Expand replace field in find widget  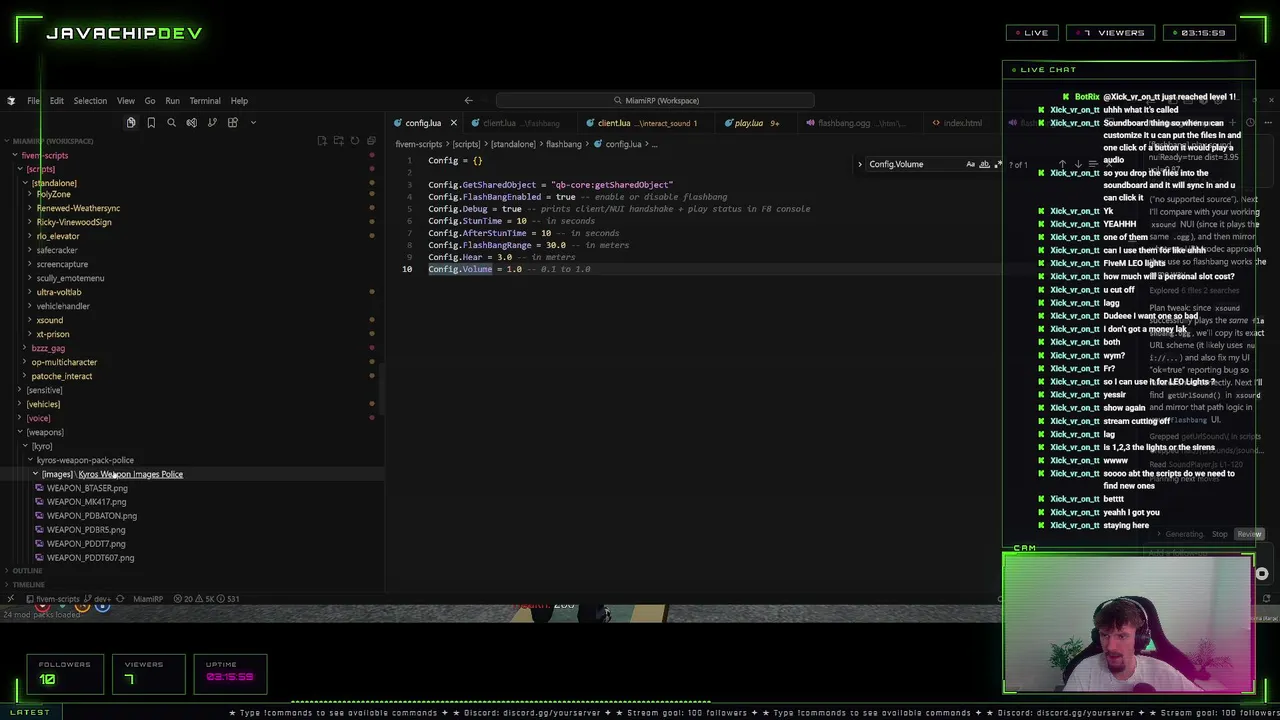pyautogui.click(x=859, y=164)
